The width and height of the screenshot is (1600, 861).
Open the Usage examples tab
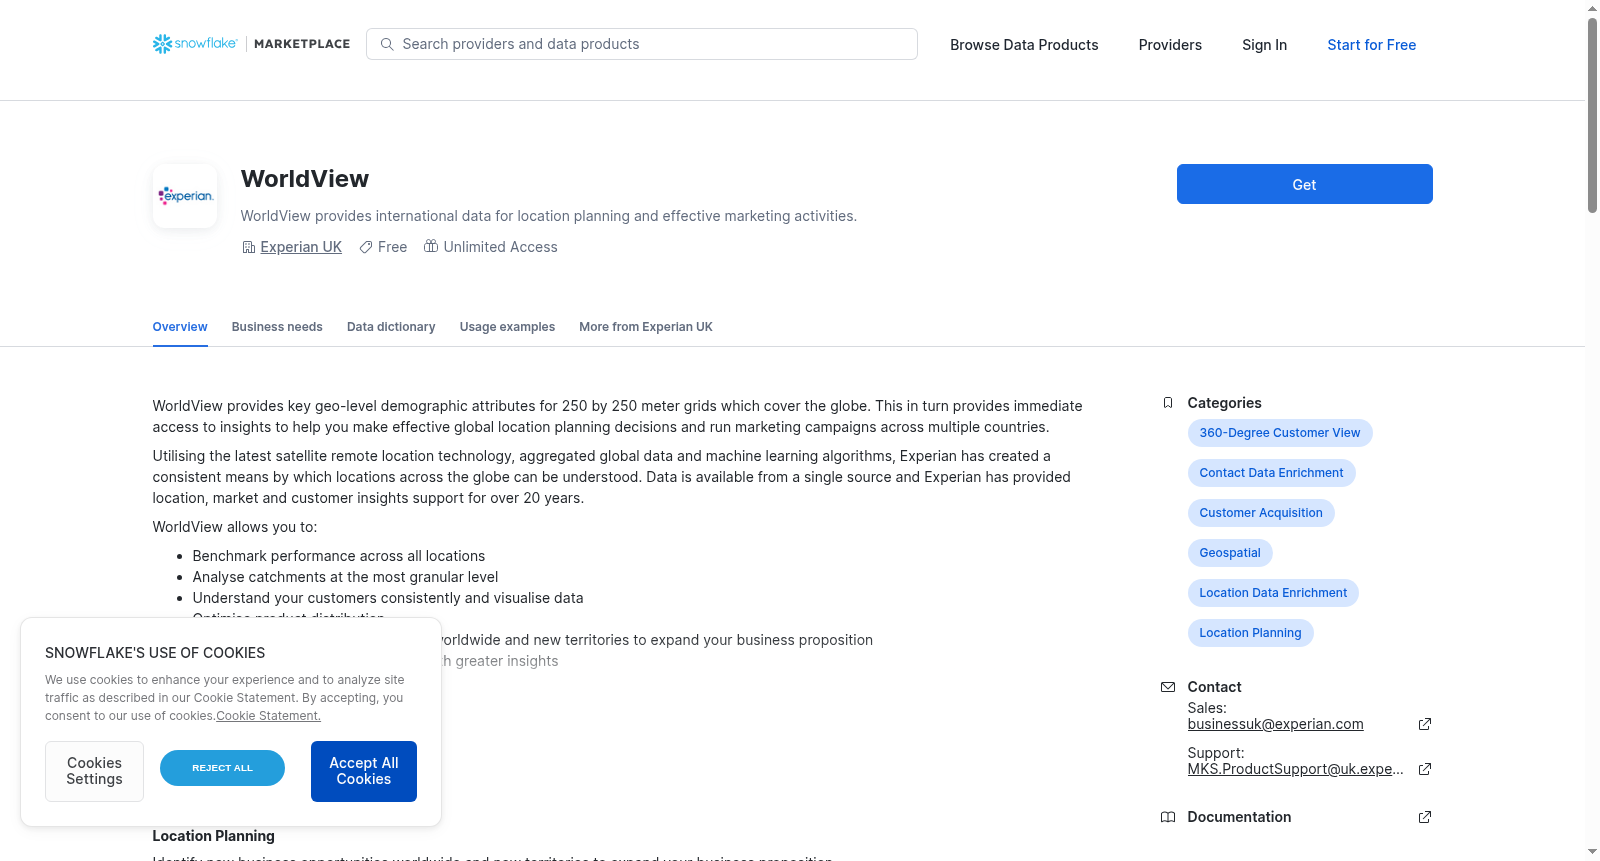[x=507, y=327]
